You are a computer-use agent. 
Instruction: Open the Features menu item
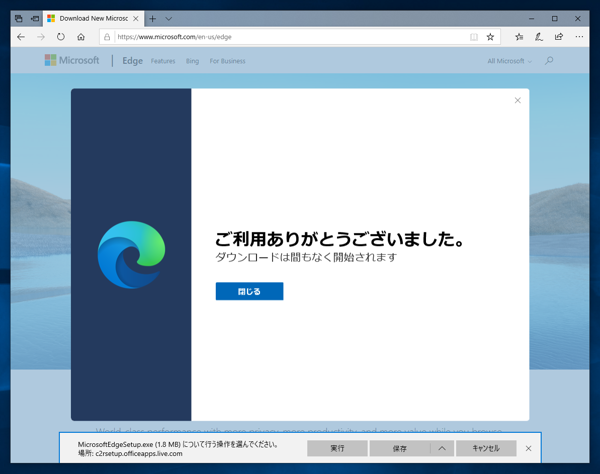(163, 61)
